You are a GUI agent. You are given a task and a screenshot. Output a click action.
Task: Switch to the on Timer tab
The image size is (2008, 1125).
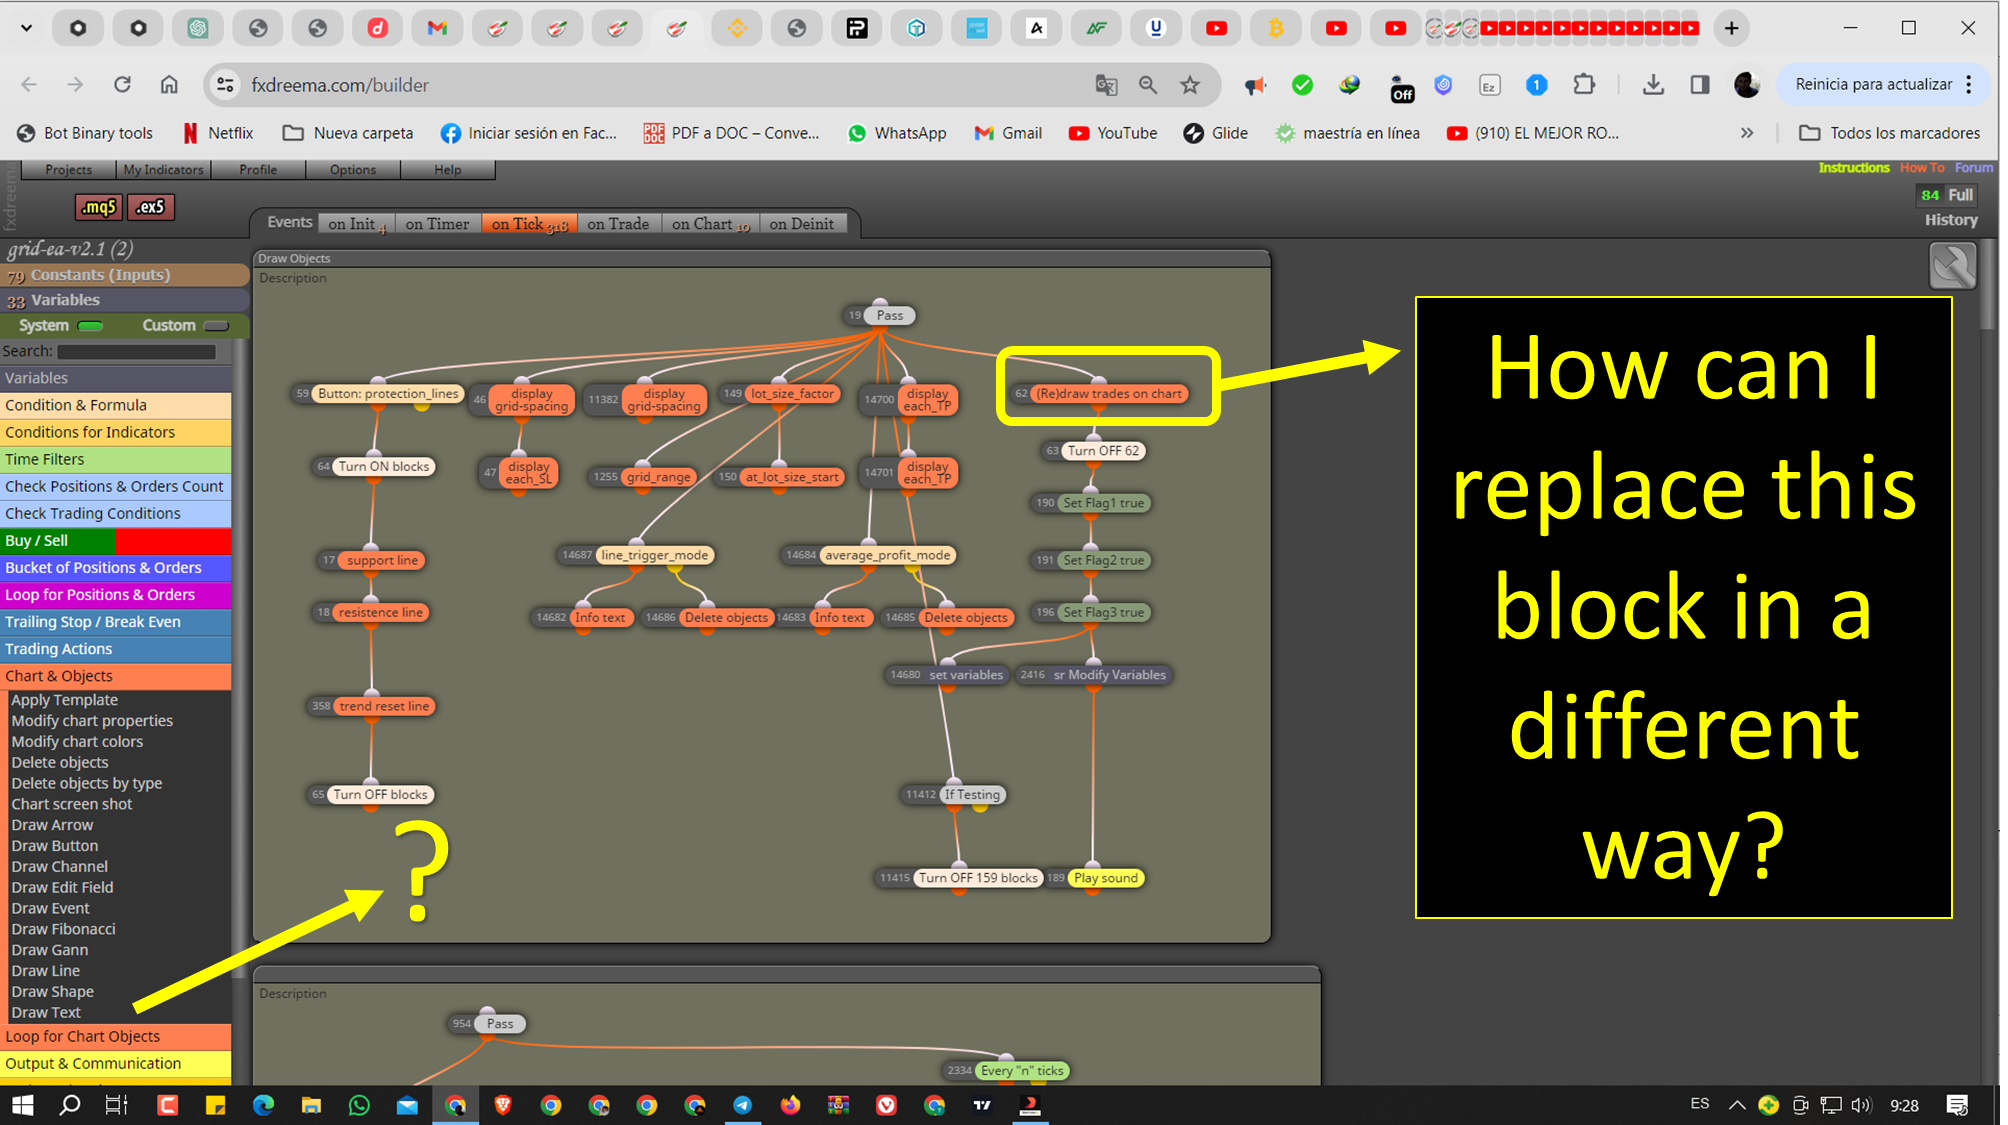437,224
